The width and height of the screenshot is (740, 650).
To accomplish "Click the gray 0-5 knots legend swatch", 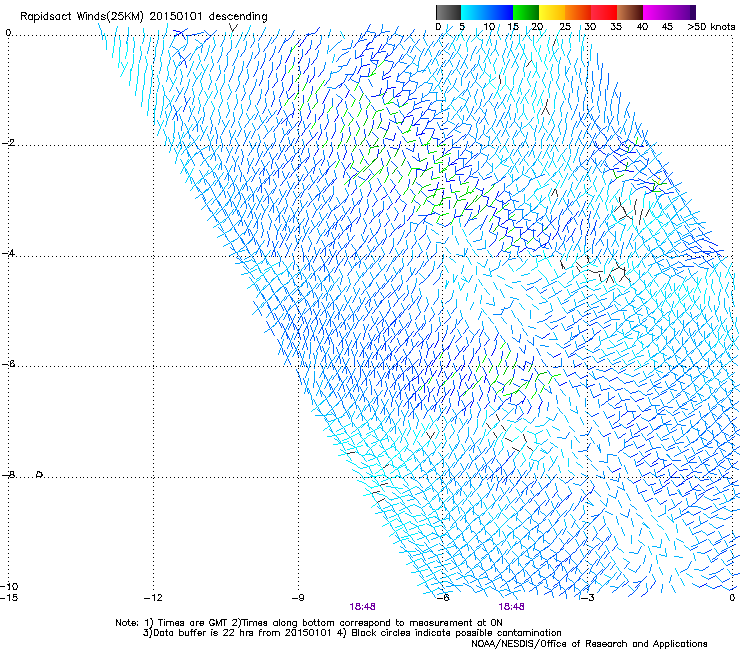I will point(449,12).
